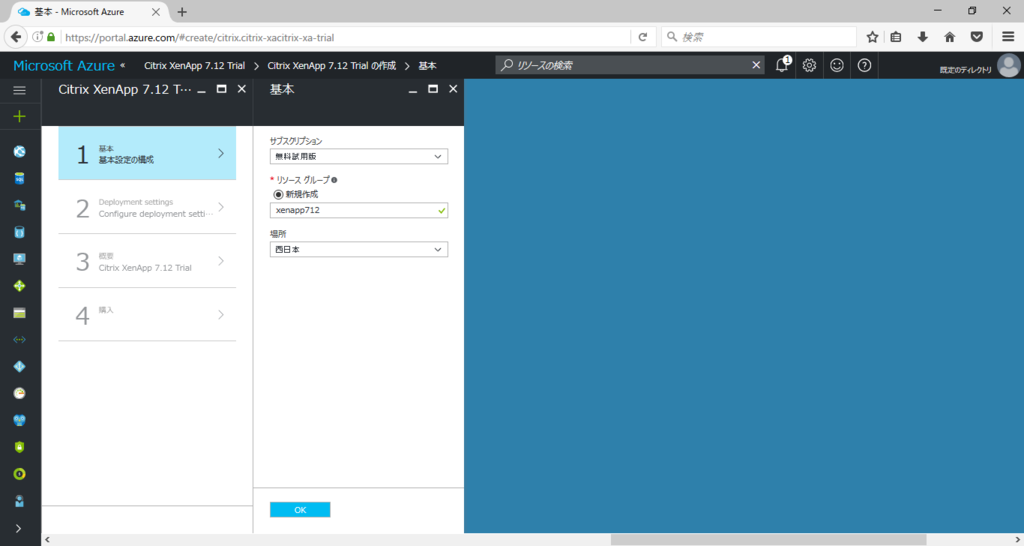The image size is (1024, 546).
Task: Open Load balancers green diamond icon
Action: (x=20, y=285)
